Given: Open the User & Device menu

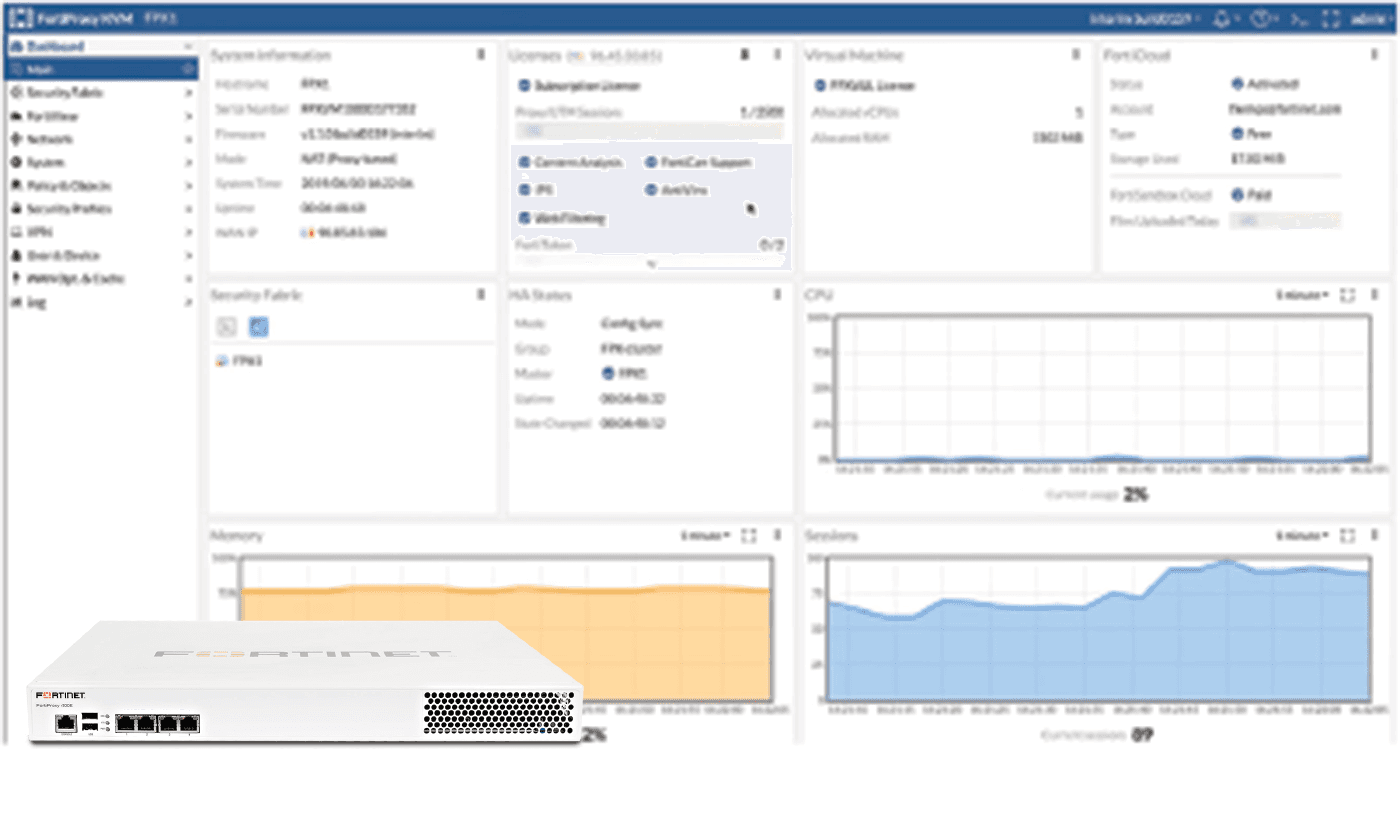Looking at the screenshot, I should pyautogui.click(x=101, y=255).
